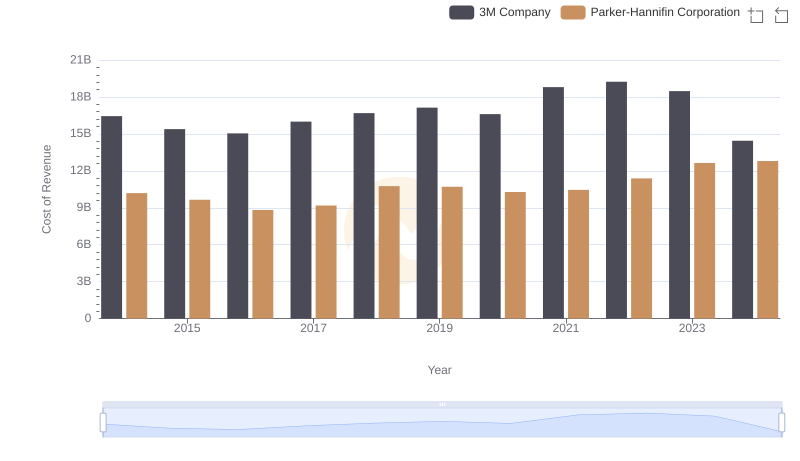
Task: Click the 3M Company bar for 2018
Action: pyautogui.click(x=364, y=216)
